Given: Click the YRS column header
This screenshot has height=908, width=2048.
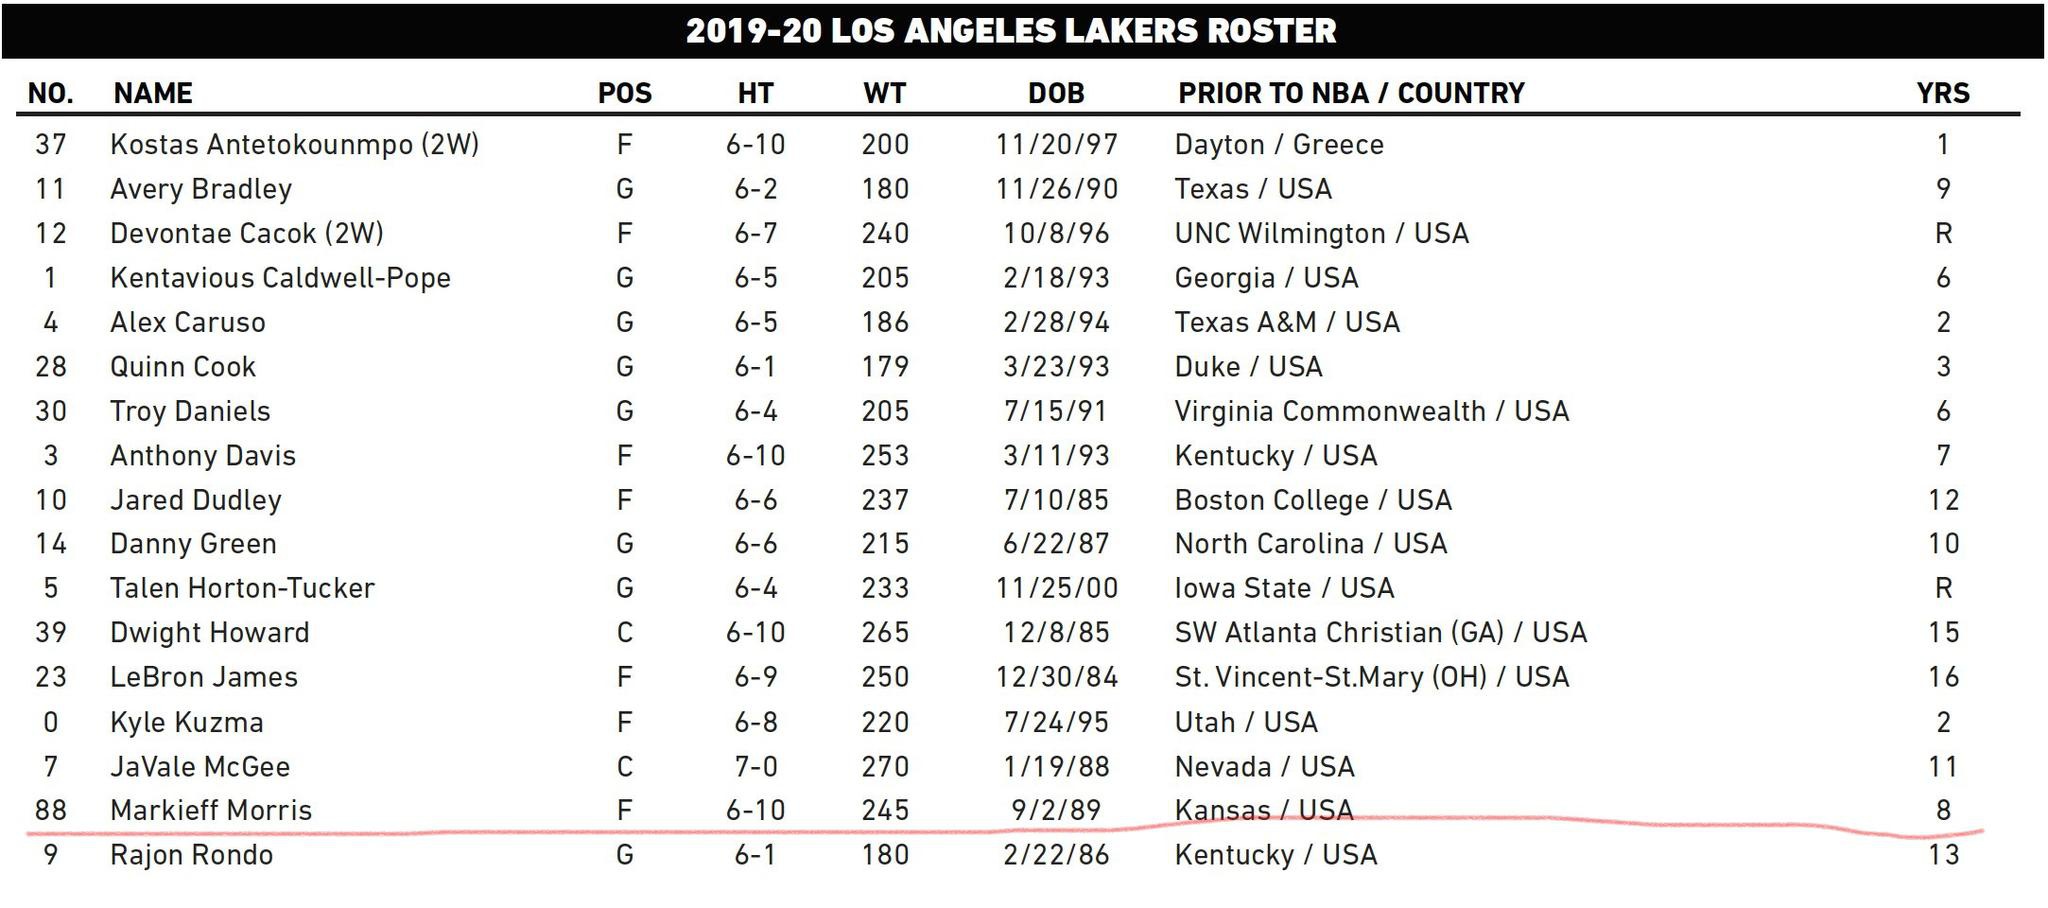Looking at the screenshot, I should (1942, 93).
